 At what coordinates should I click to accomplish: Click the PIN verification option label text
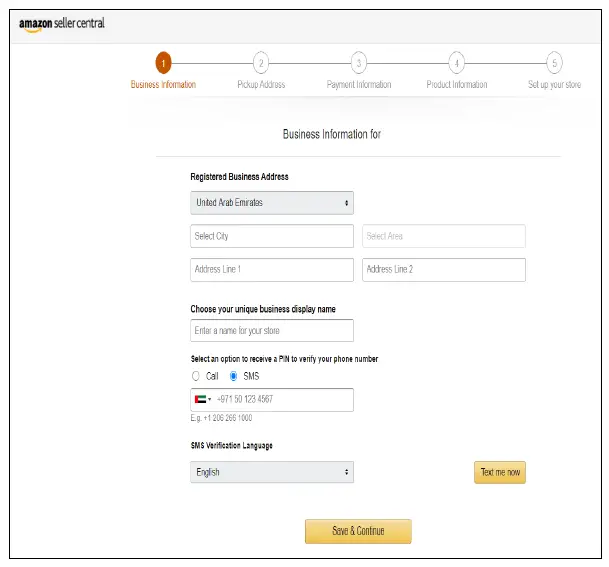coord(284,359)
